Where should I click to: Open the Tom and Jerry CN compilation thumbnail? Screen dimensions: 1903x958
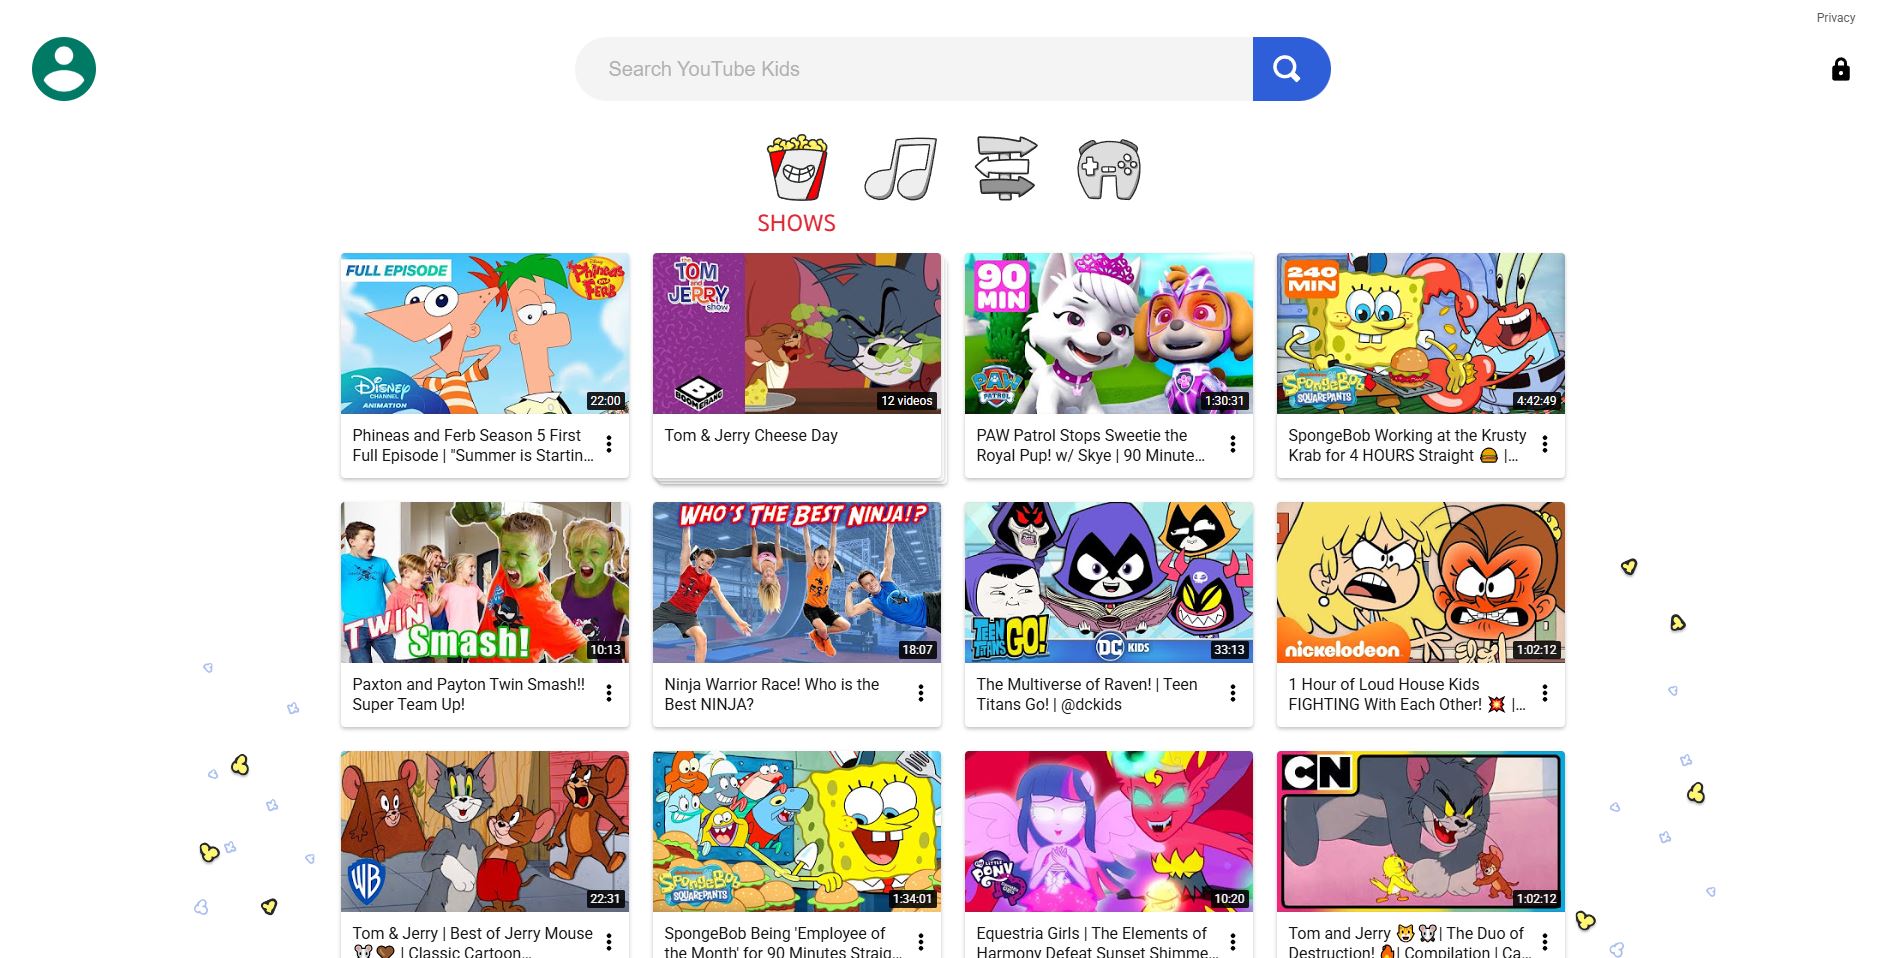pos(1420,831)
